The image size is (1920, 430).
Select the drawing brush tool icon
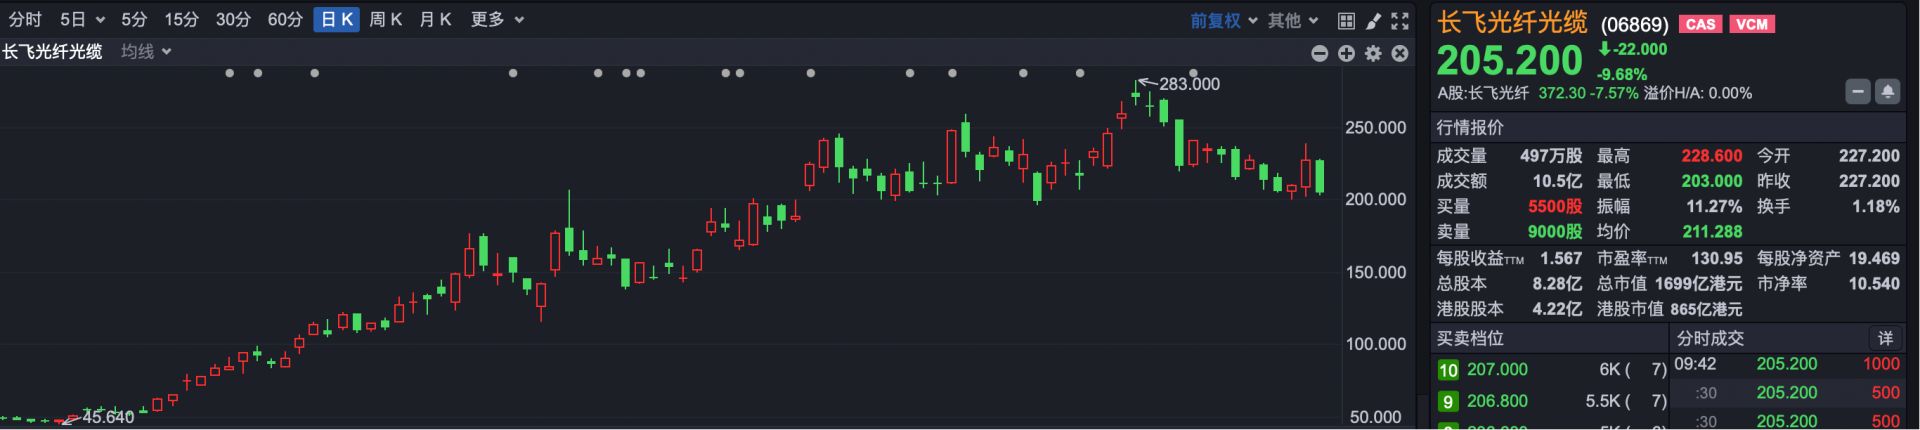(1373, 20)
